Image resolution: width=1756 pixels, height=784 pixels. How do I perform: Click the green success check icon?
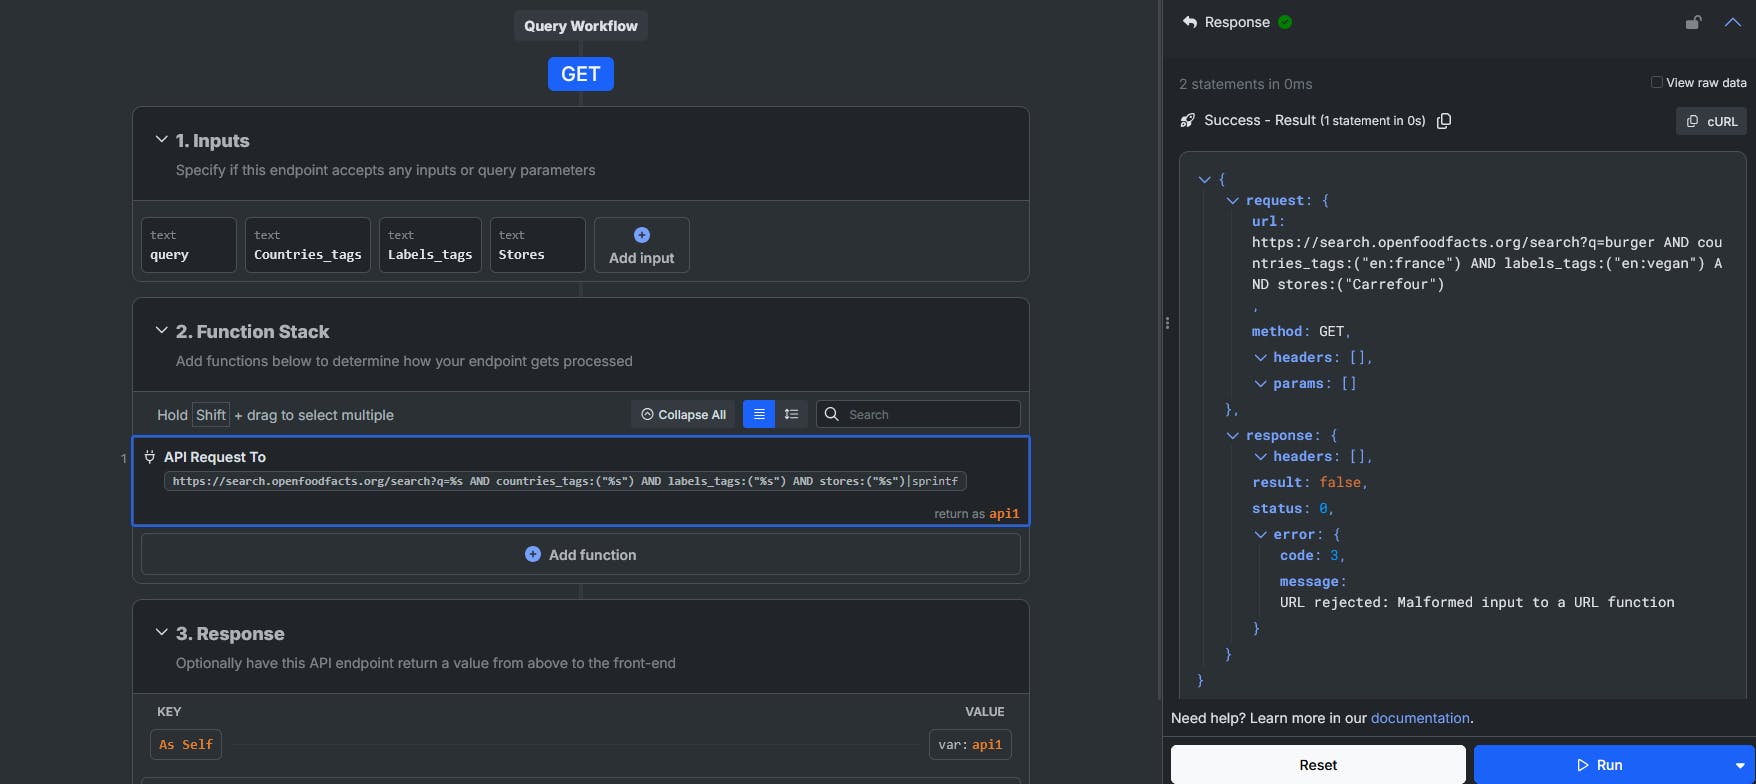1285,22
